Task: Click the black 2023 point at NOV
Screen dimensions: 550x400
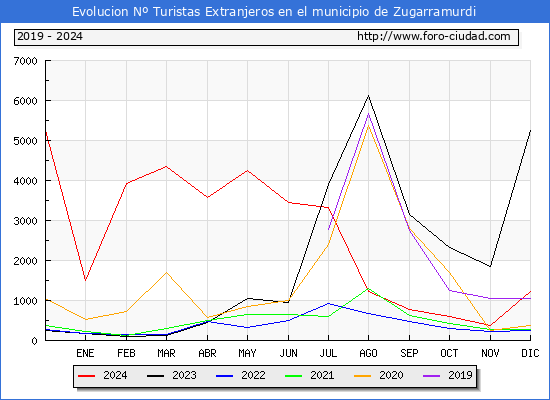Action: [490, 266]
